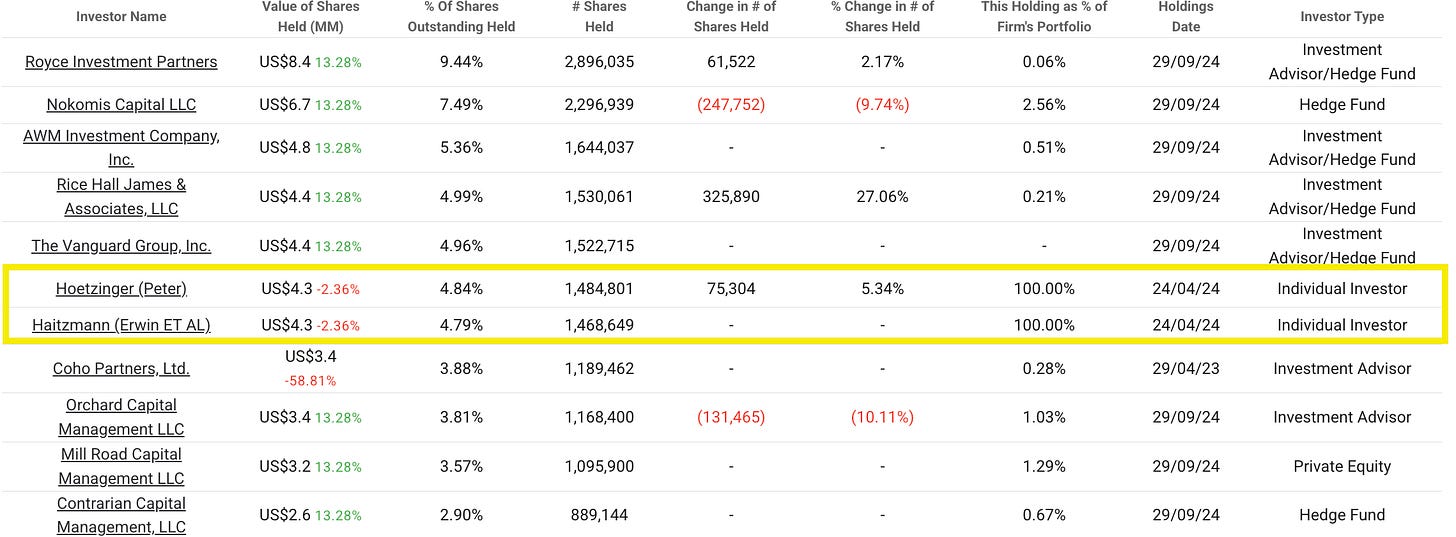1456x537 pixels.
Task: Click % Change in # of Shares header
Action: [881, 17]
